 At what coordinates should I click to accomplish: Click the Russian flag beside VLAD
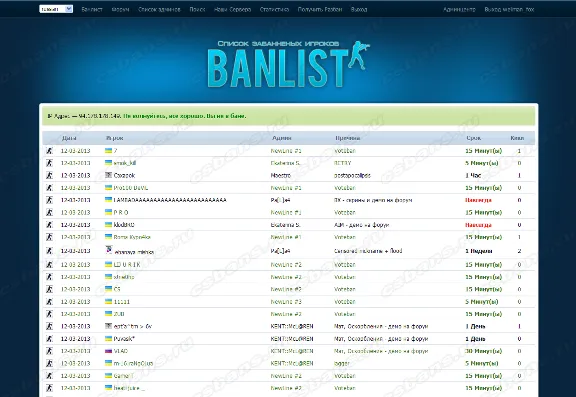[x=108, y=351]
